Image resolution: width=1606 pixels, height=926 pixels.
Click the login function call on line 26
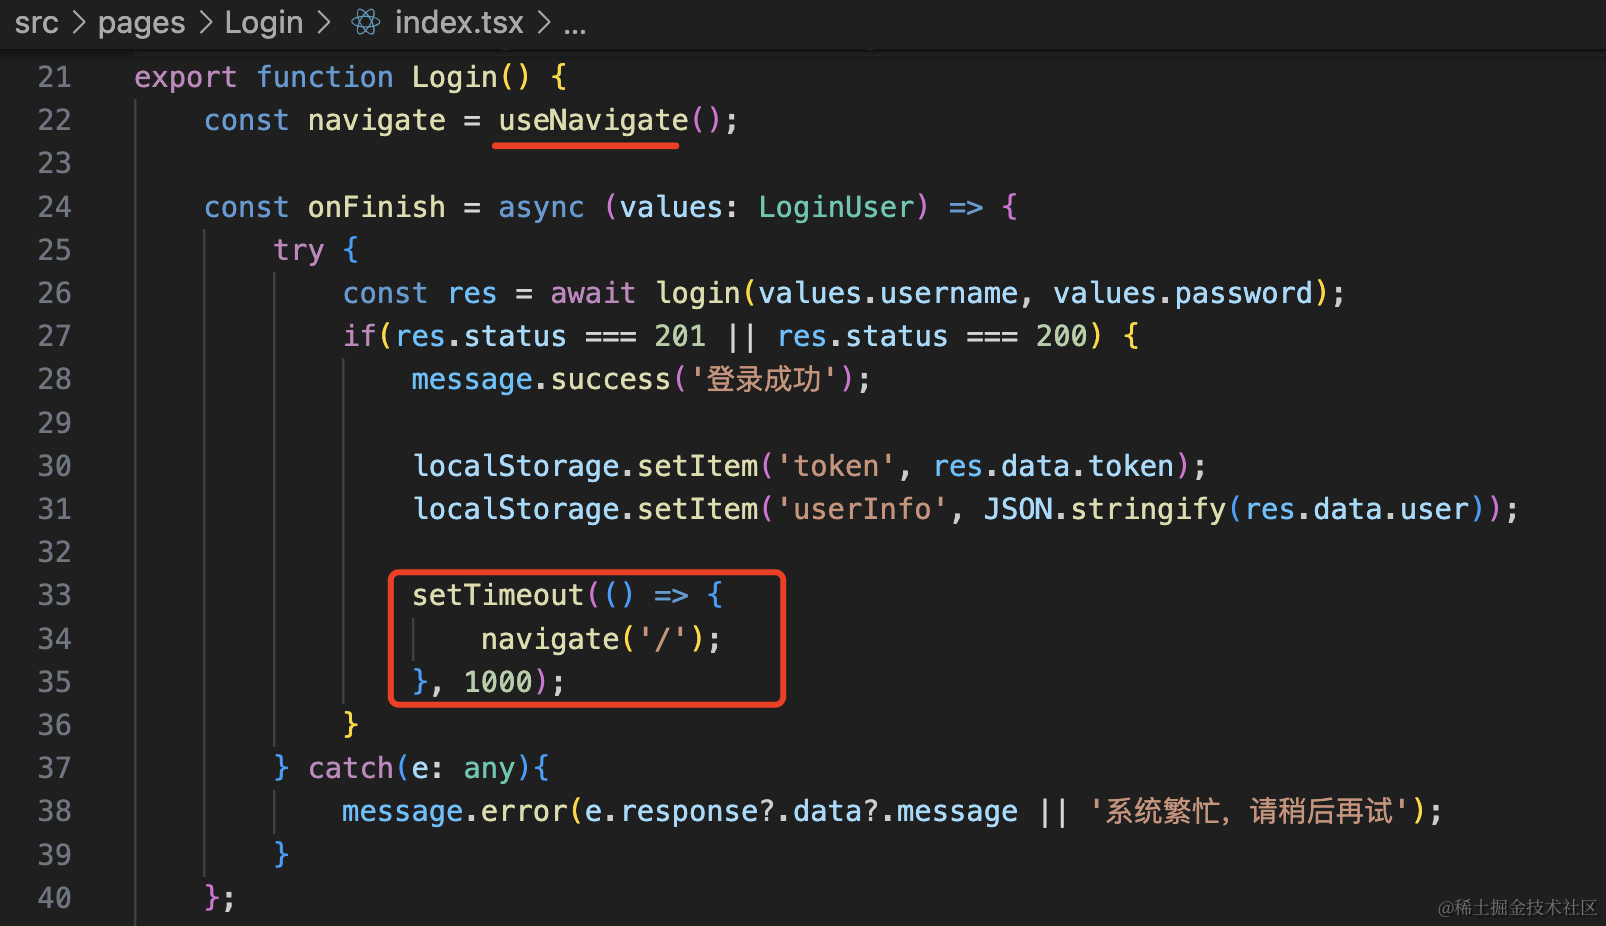pyautogui.click(x=697, y=293)
